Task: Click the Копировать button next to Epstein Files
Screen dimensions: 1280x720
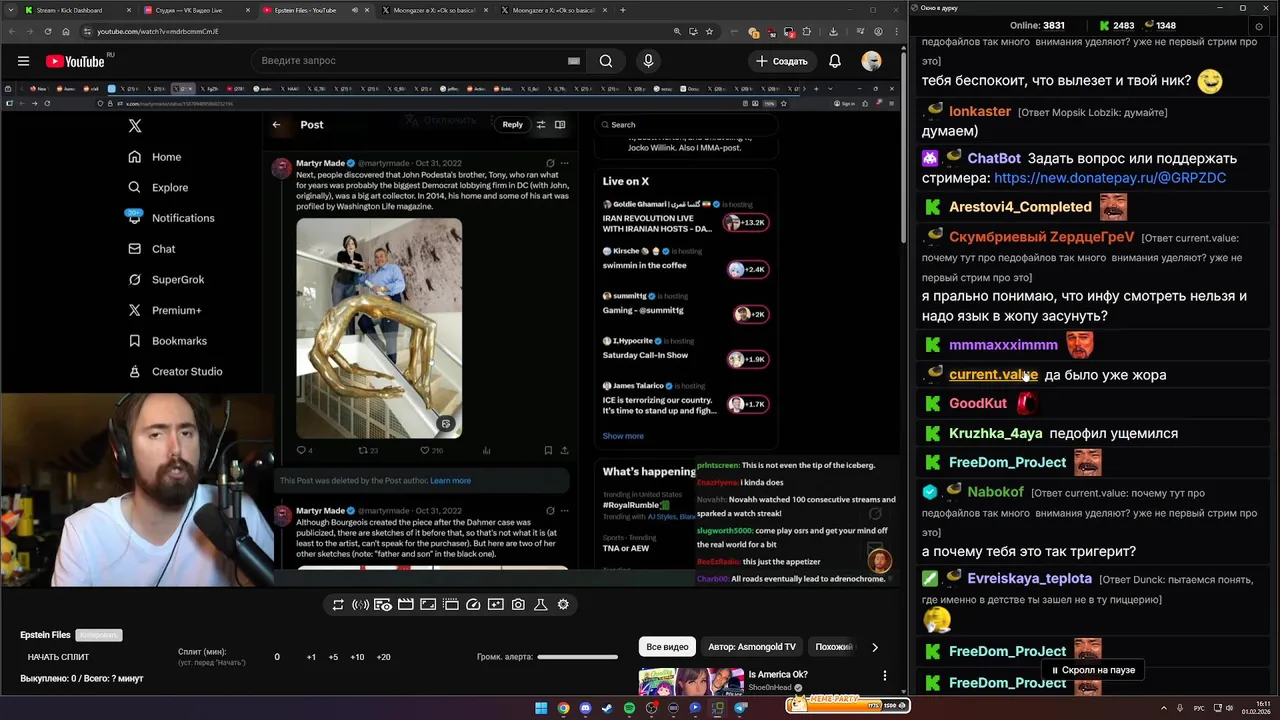Action: (99, 635)
